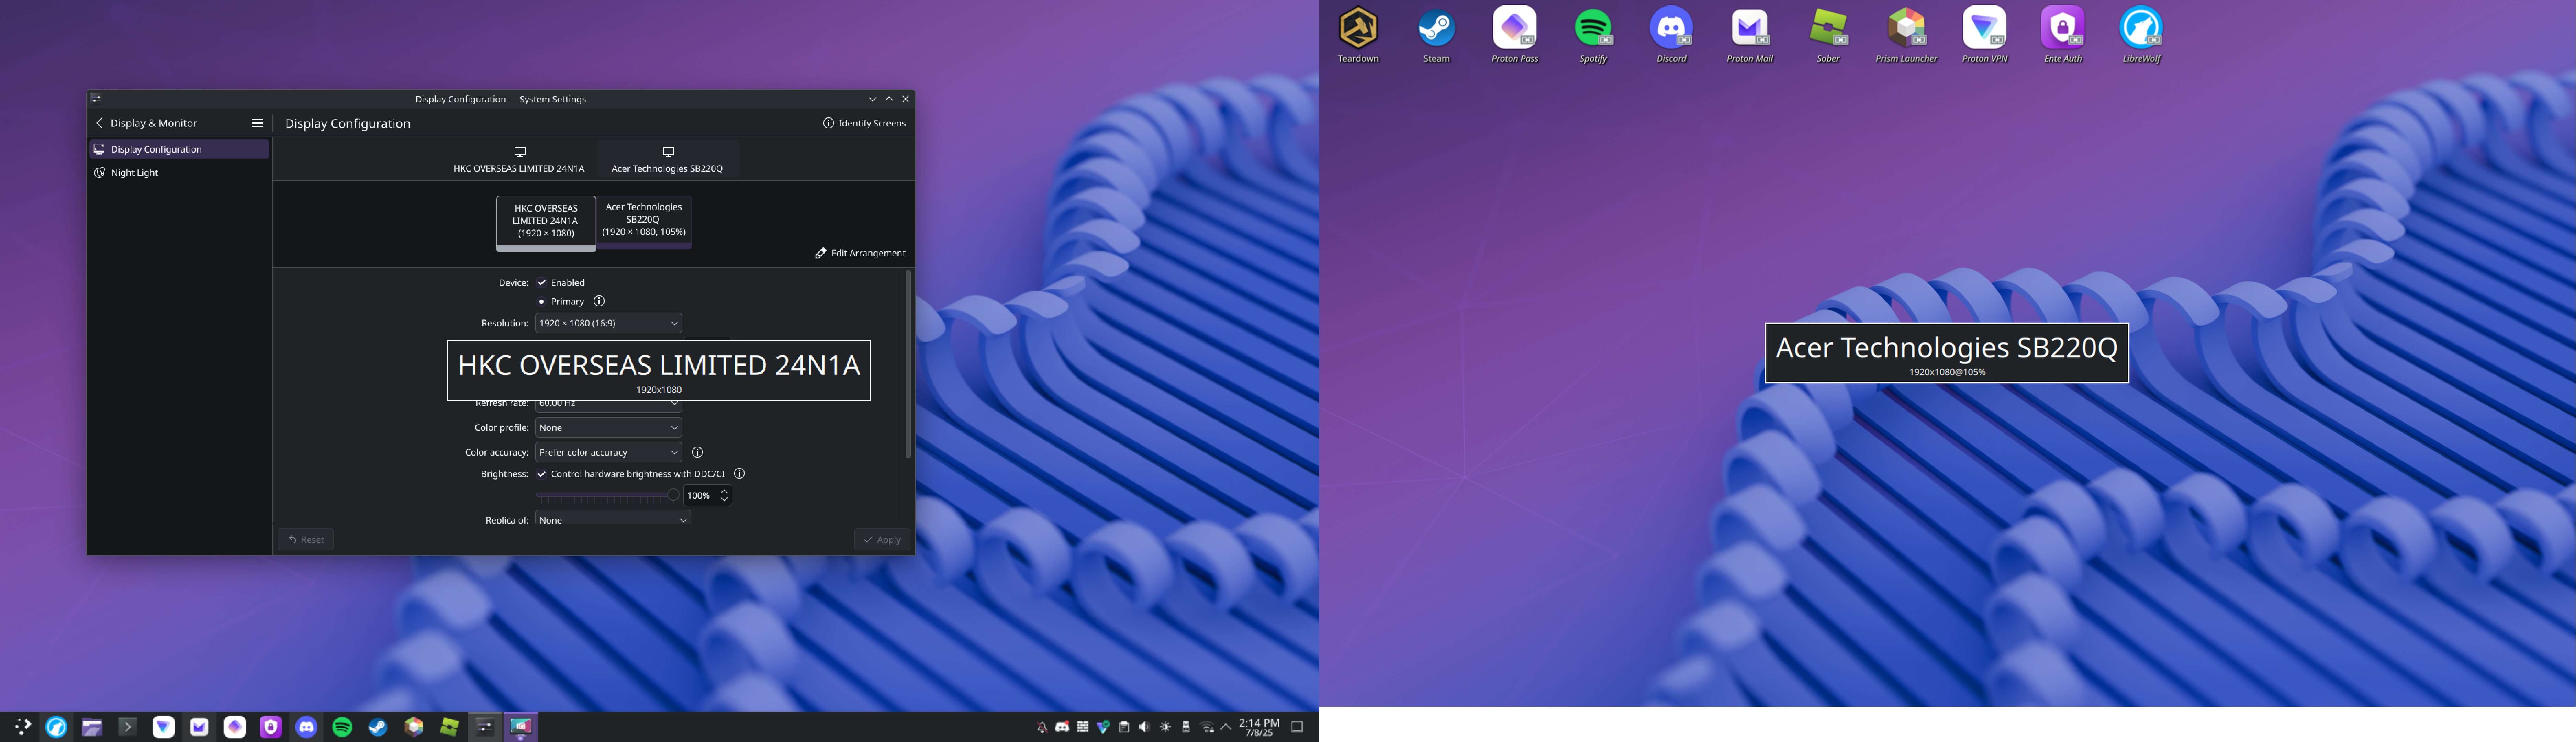Launch Spotify from the taskbar
This screenshot has width=2576, height=742.
(x=342, y=727)
